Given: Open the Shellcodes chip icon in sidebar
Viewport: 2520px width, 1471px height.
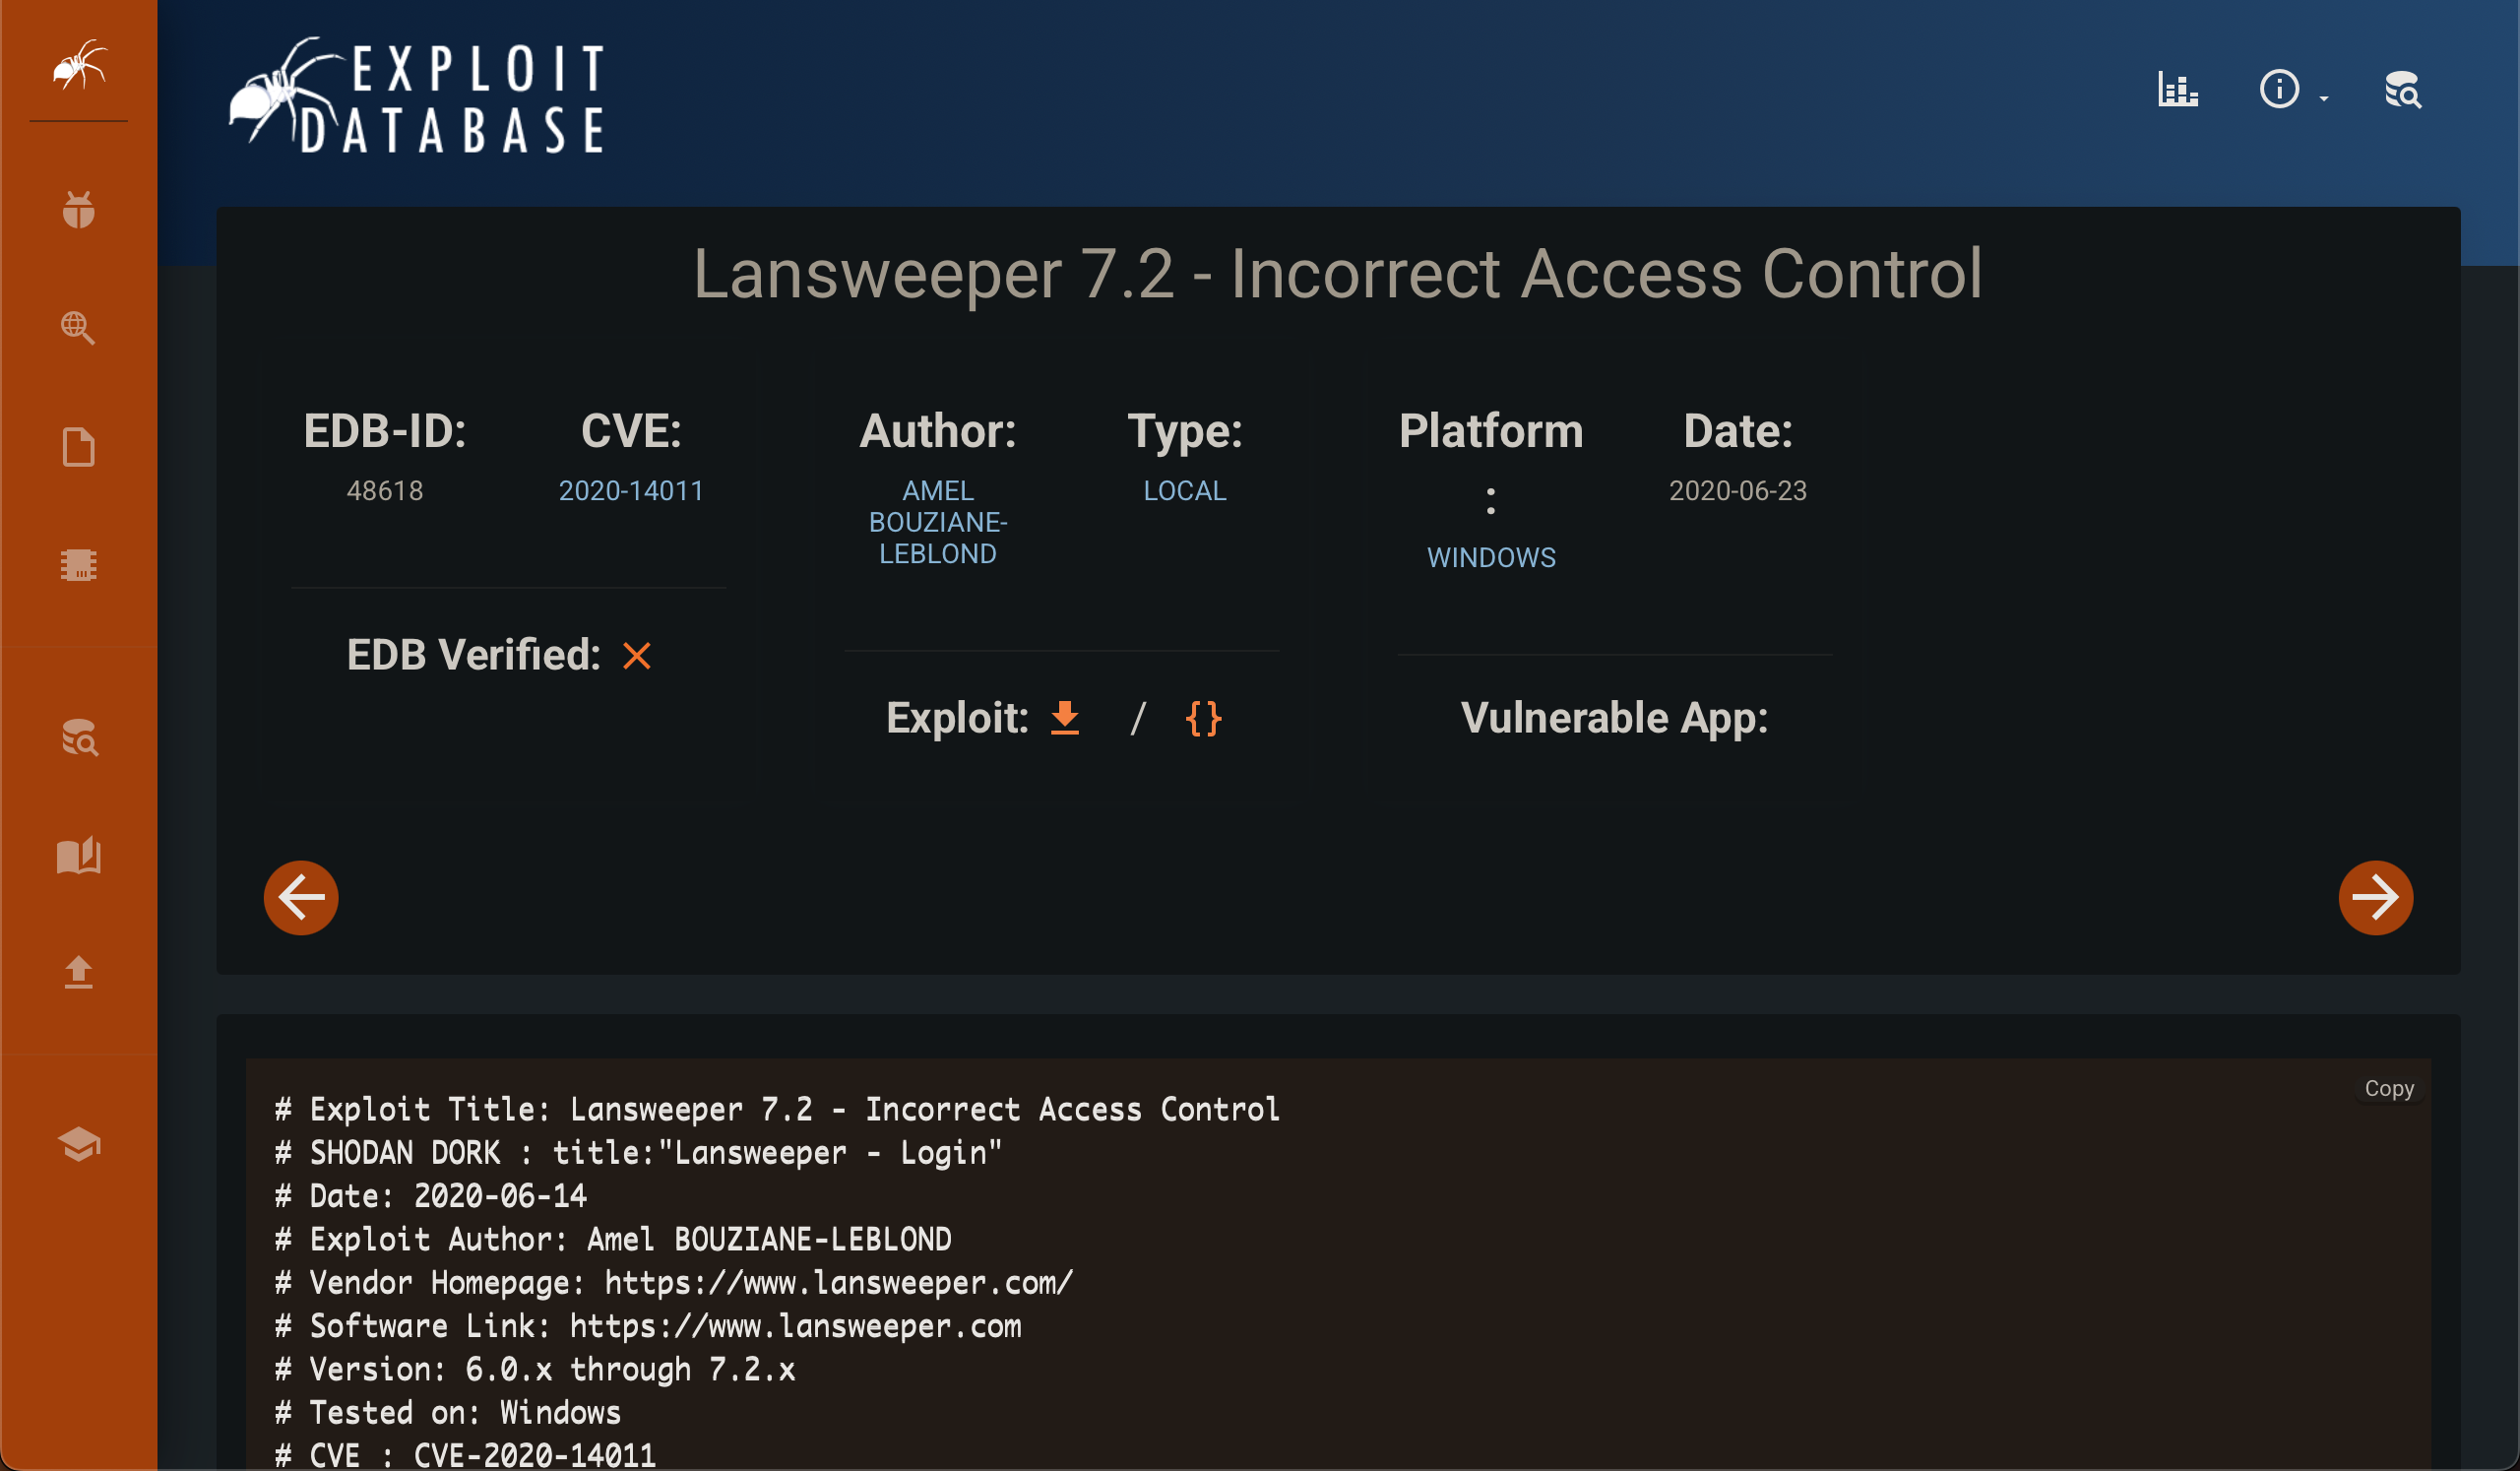Looking at the screenshot, I should (x=78, y=565).
